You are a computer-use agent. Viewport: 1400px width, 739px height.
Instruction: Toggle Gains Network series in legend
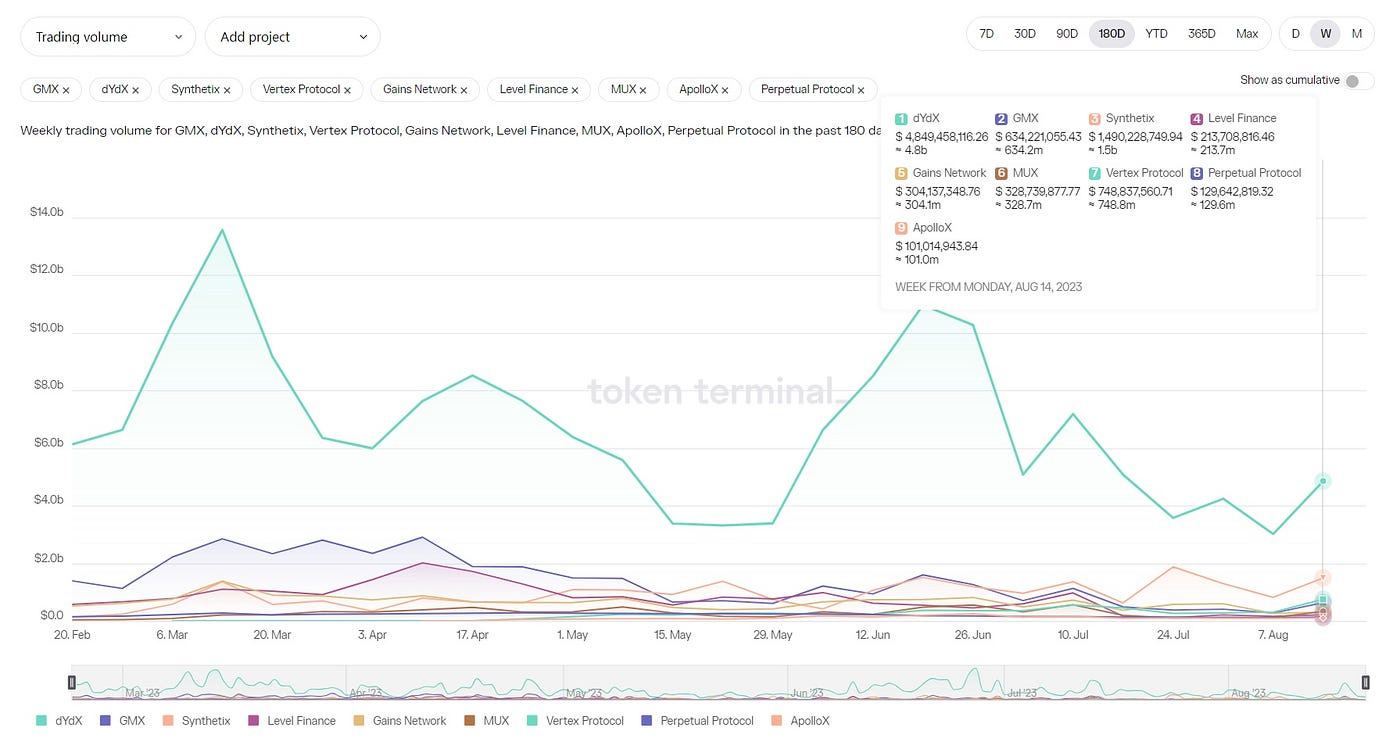pos(400,721)
